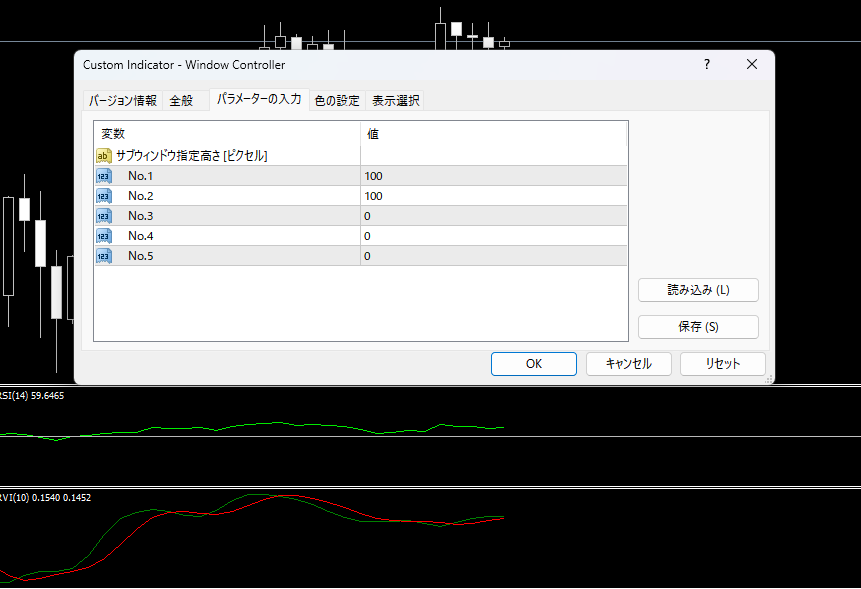Click the No.3 variable name
Image resolution: width=861 pixels, height=589 pixels.
click(141, 216)
